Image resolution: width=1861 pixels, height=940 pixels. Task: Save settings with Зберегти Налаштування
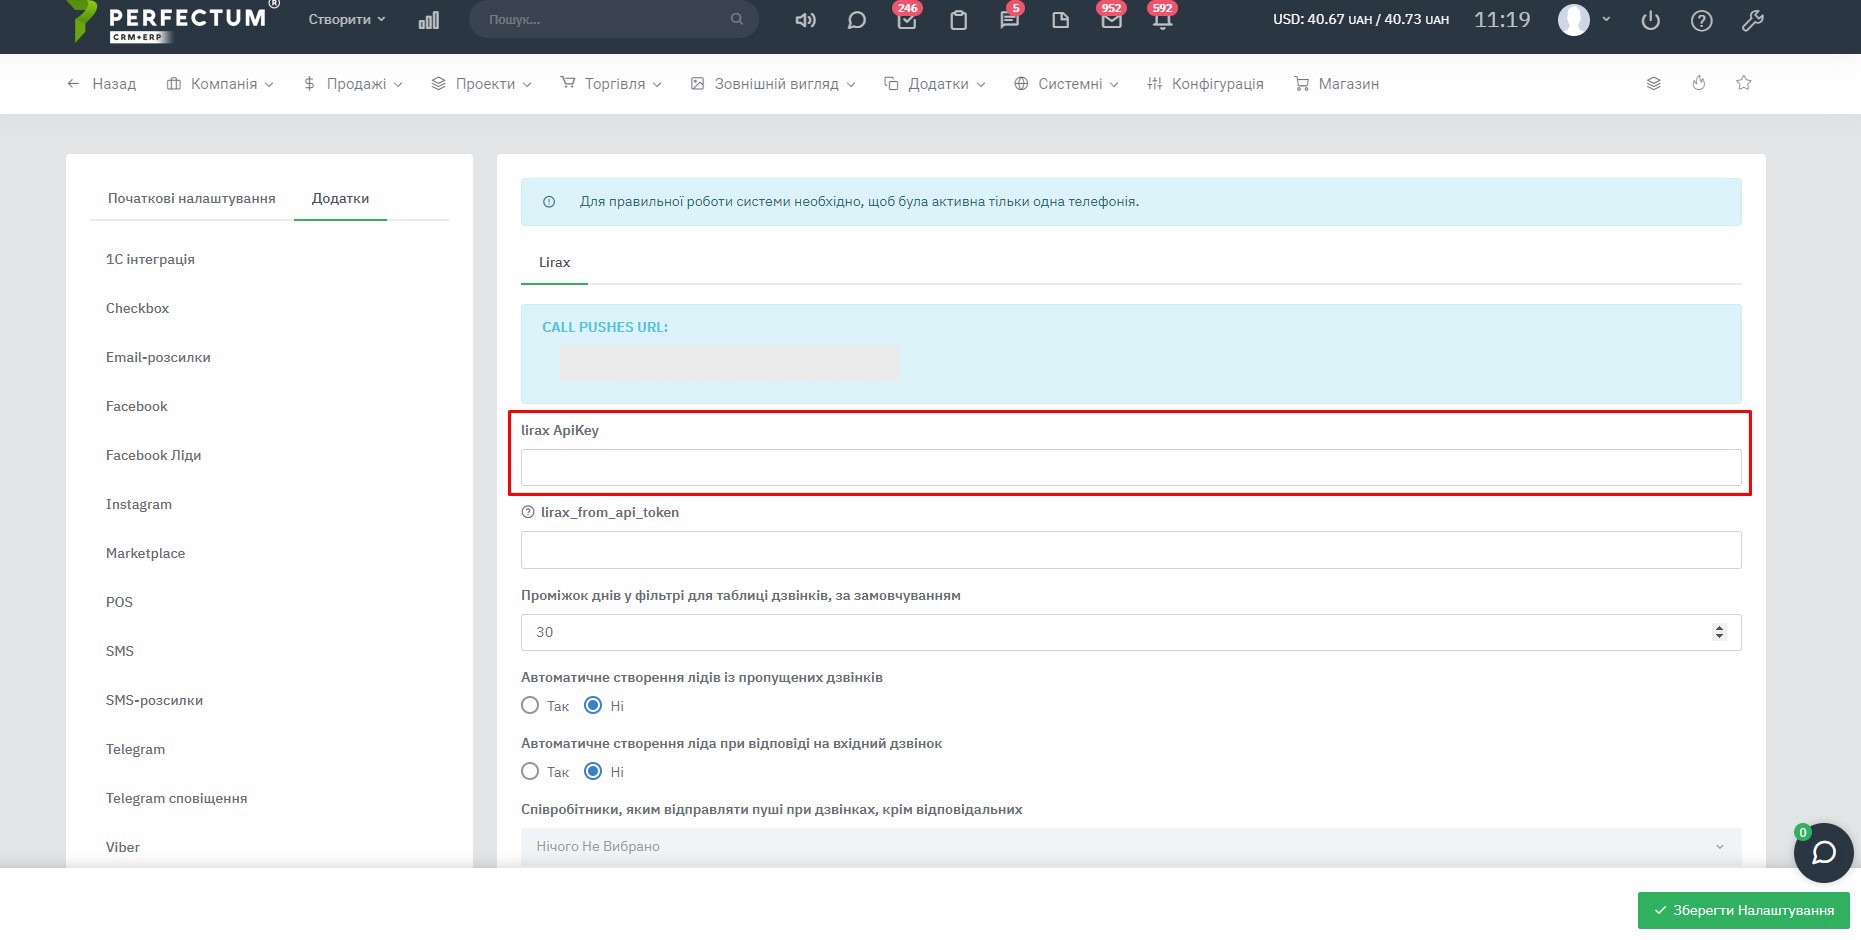point(1743,911)
